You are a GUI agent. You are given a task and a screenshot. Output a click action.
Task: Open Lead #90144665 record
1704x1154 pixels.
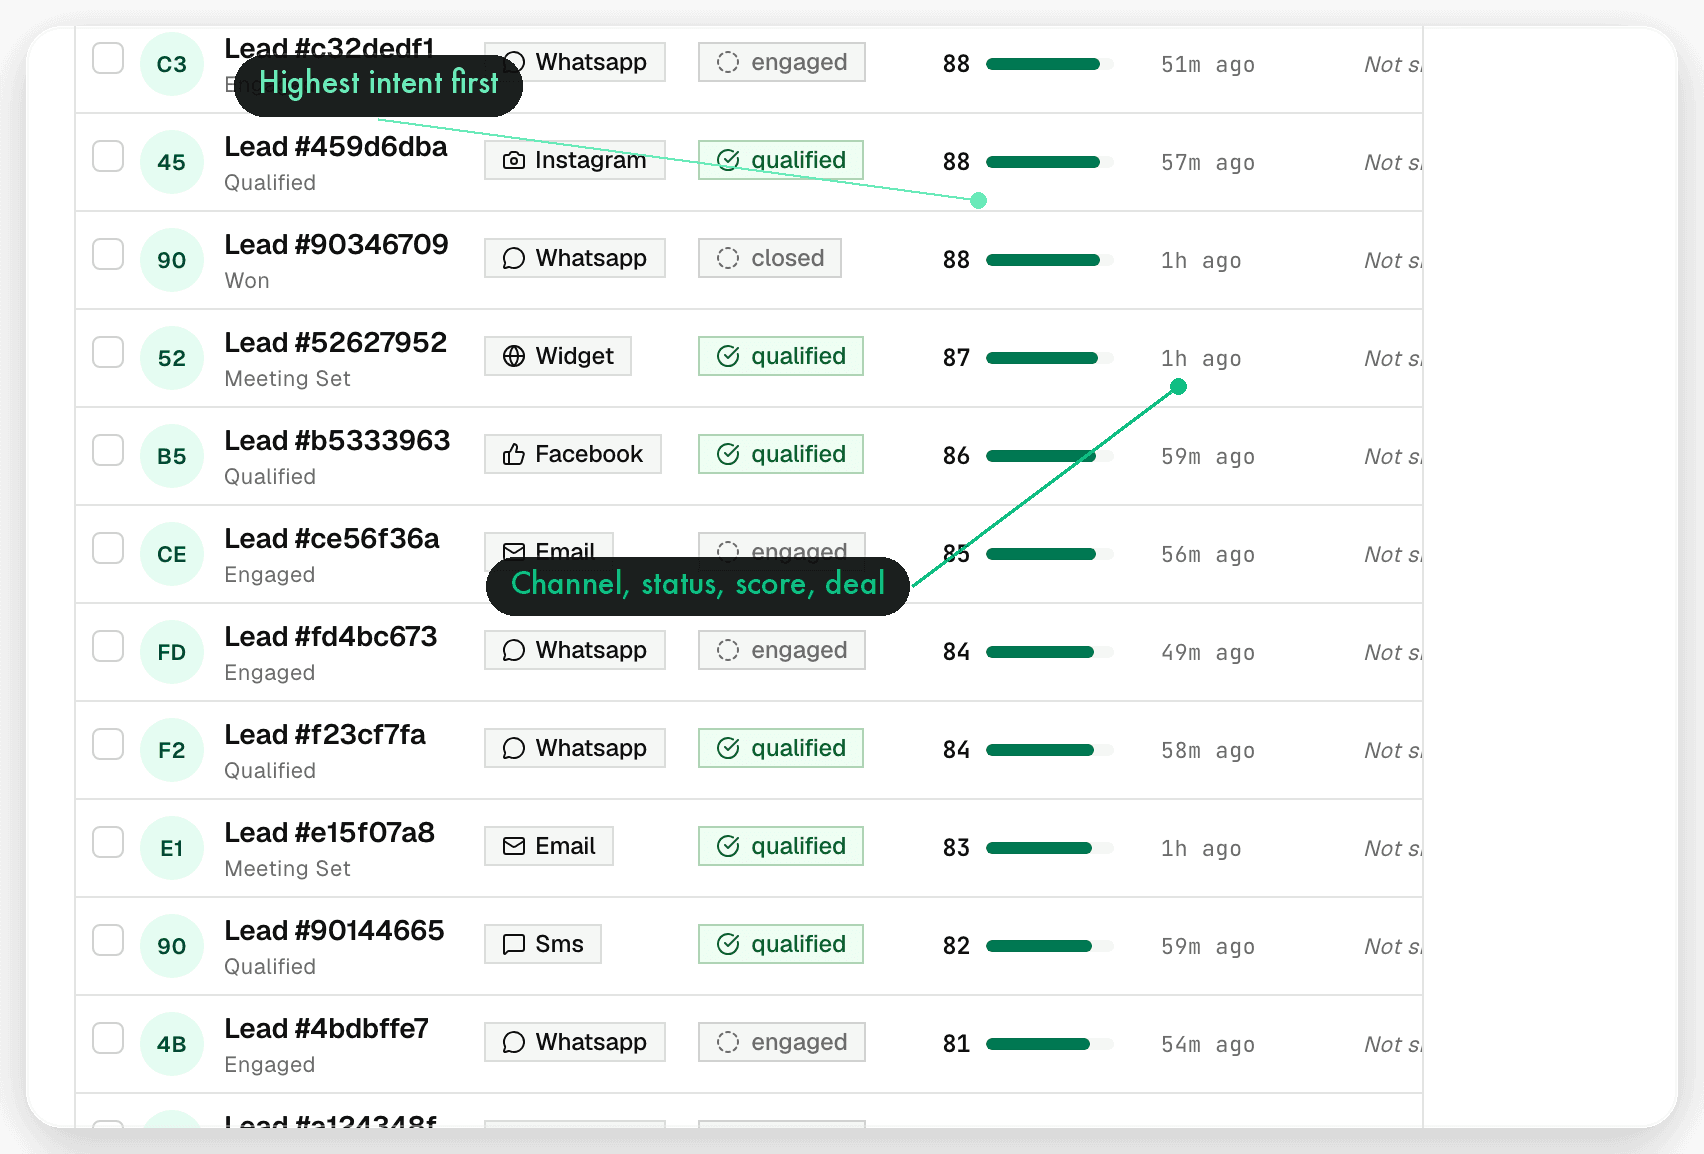(x=334, y=930)
